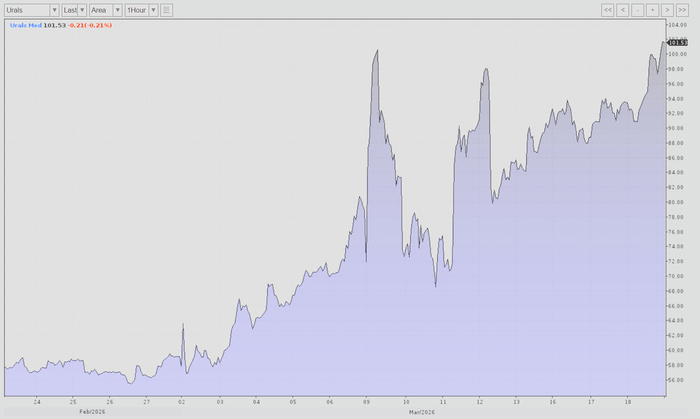Open the Area chart style dropdown
The width and height of the screenshot is (700, 419).
(105, 10)
